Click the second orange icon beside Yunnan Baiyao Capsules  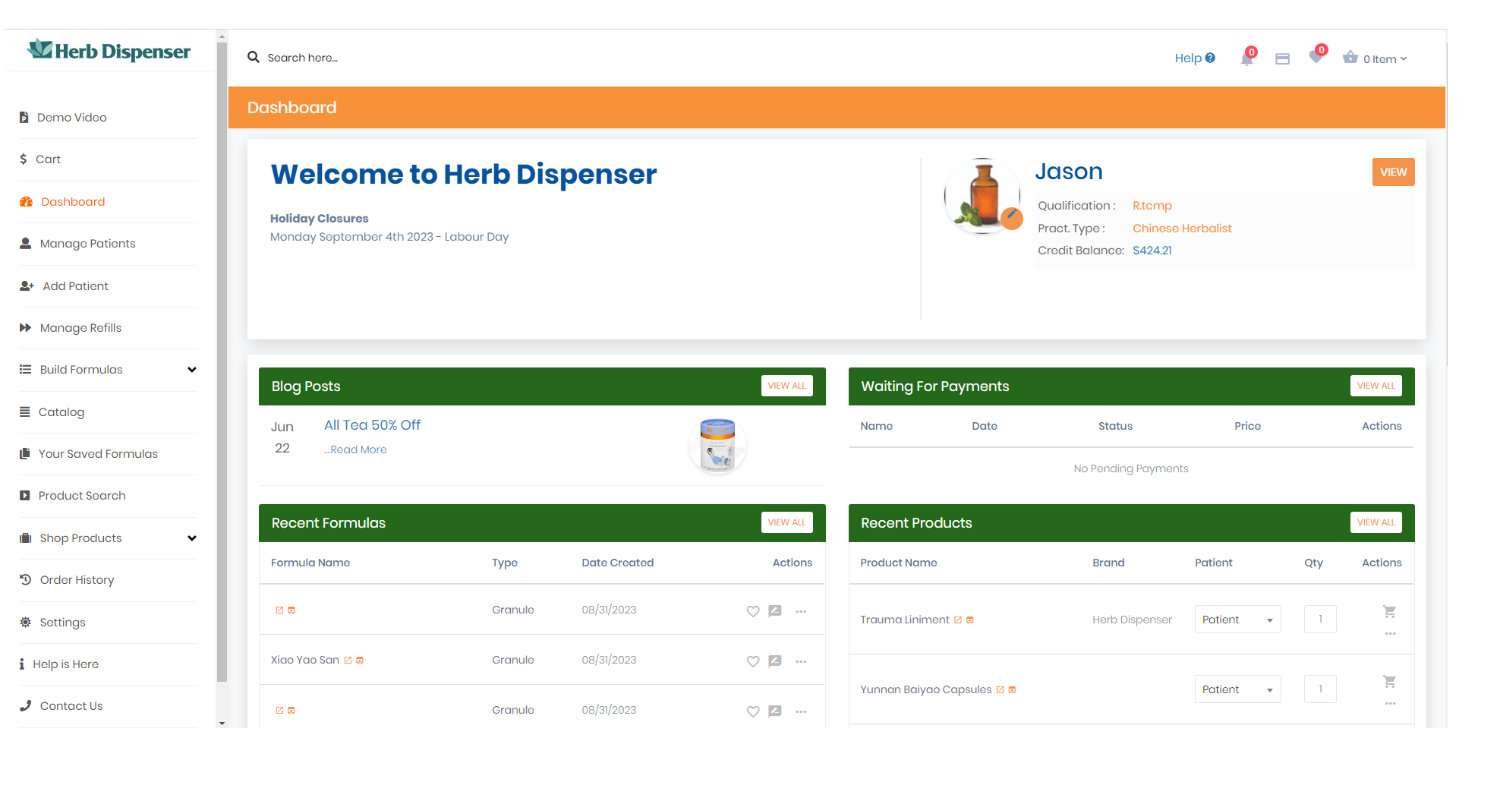click(x=1012, y=690)
